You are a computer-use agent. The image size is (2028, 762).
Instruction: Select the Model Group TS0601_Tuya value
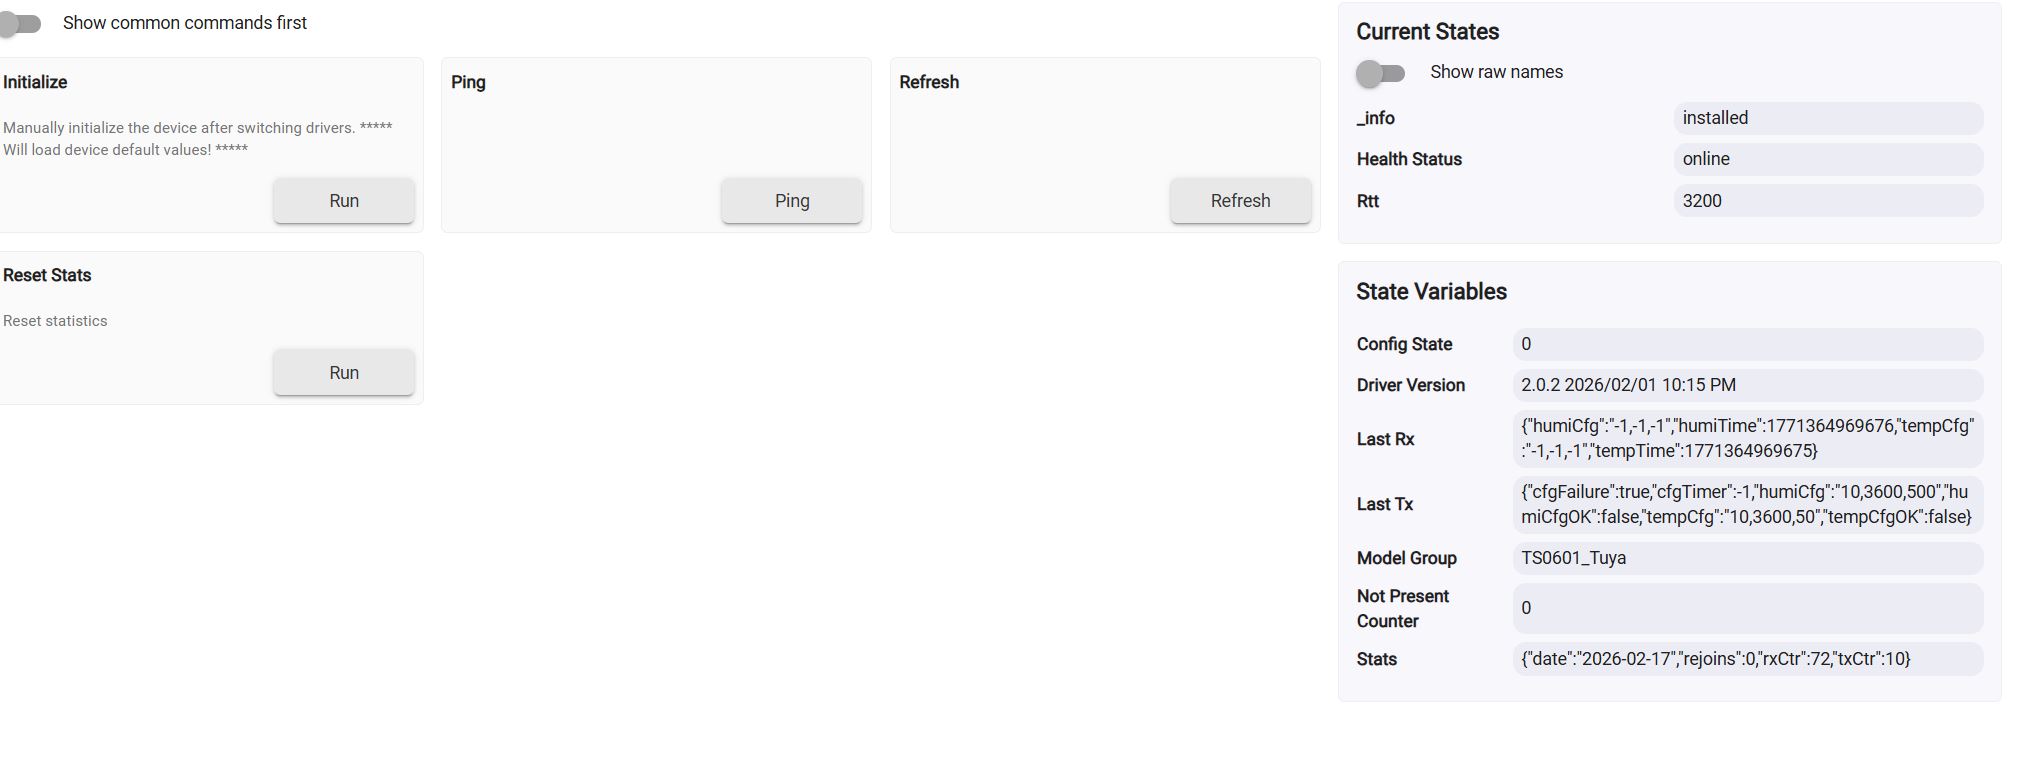(x=1746, y=558)
